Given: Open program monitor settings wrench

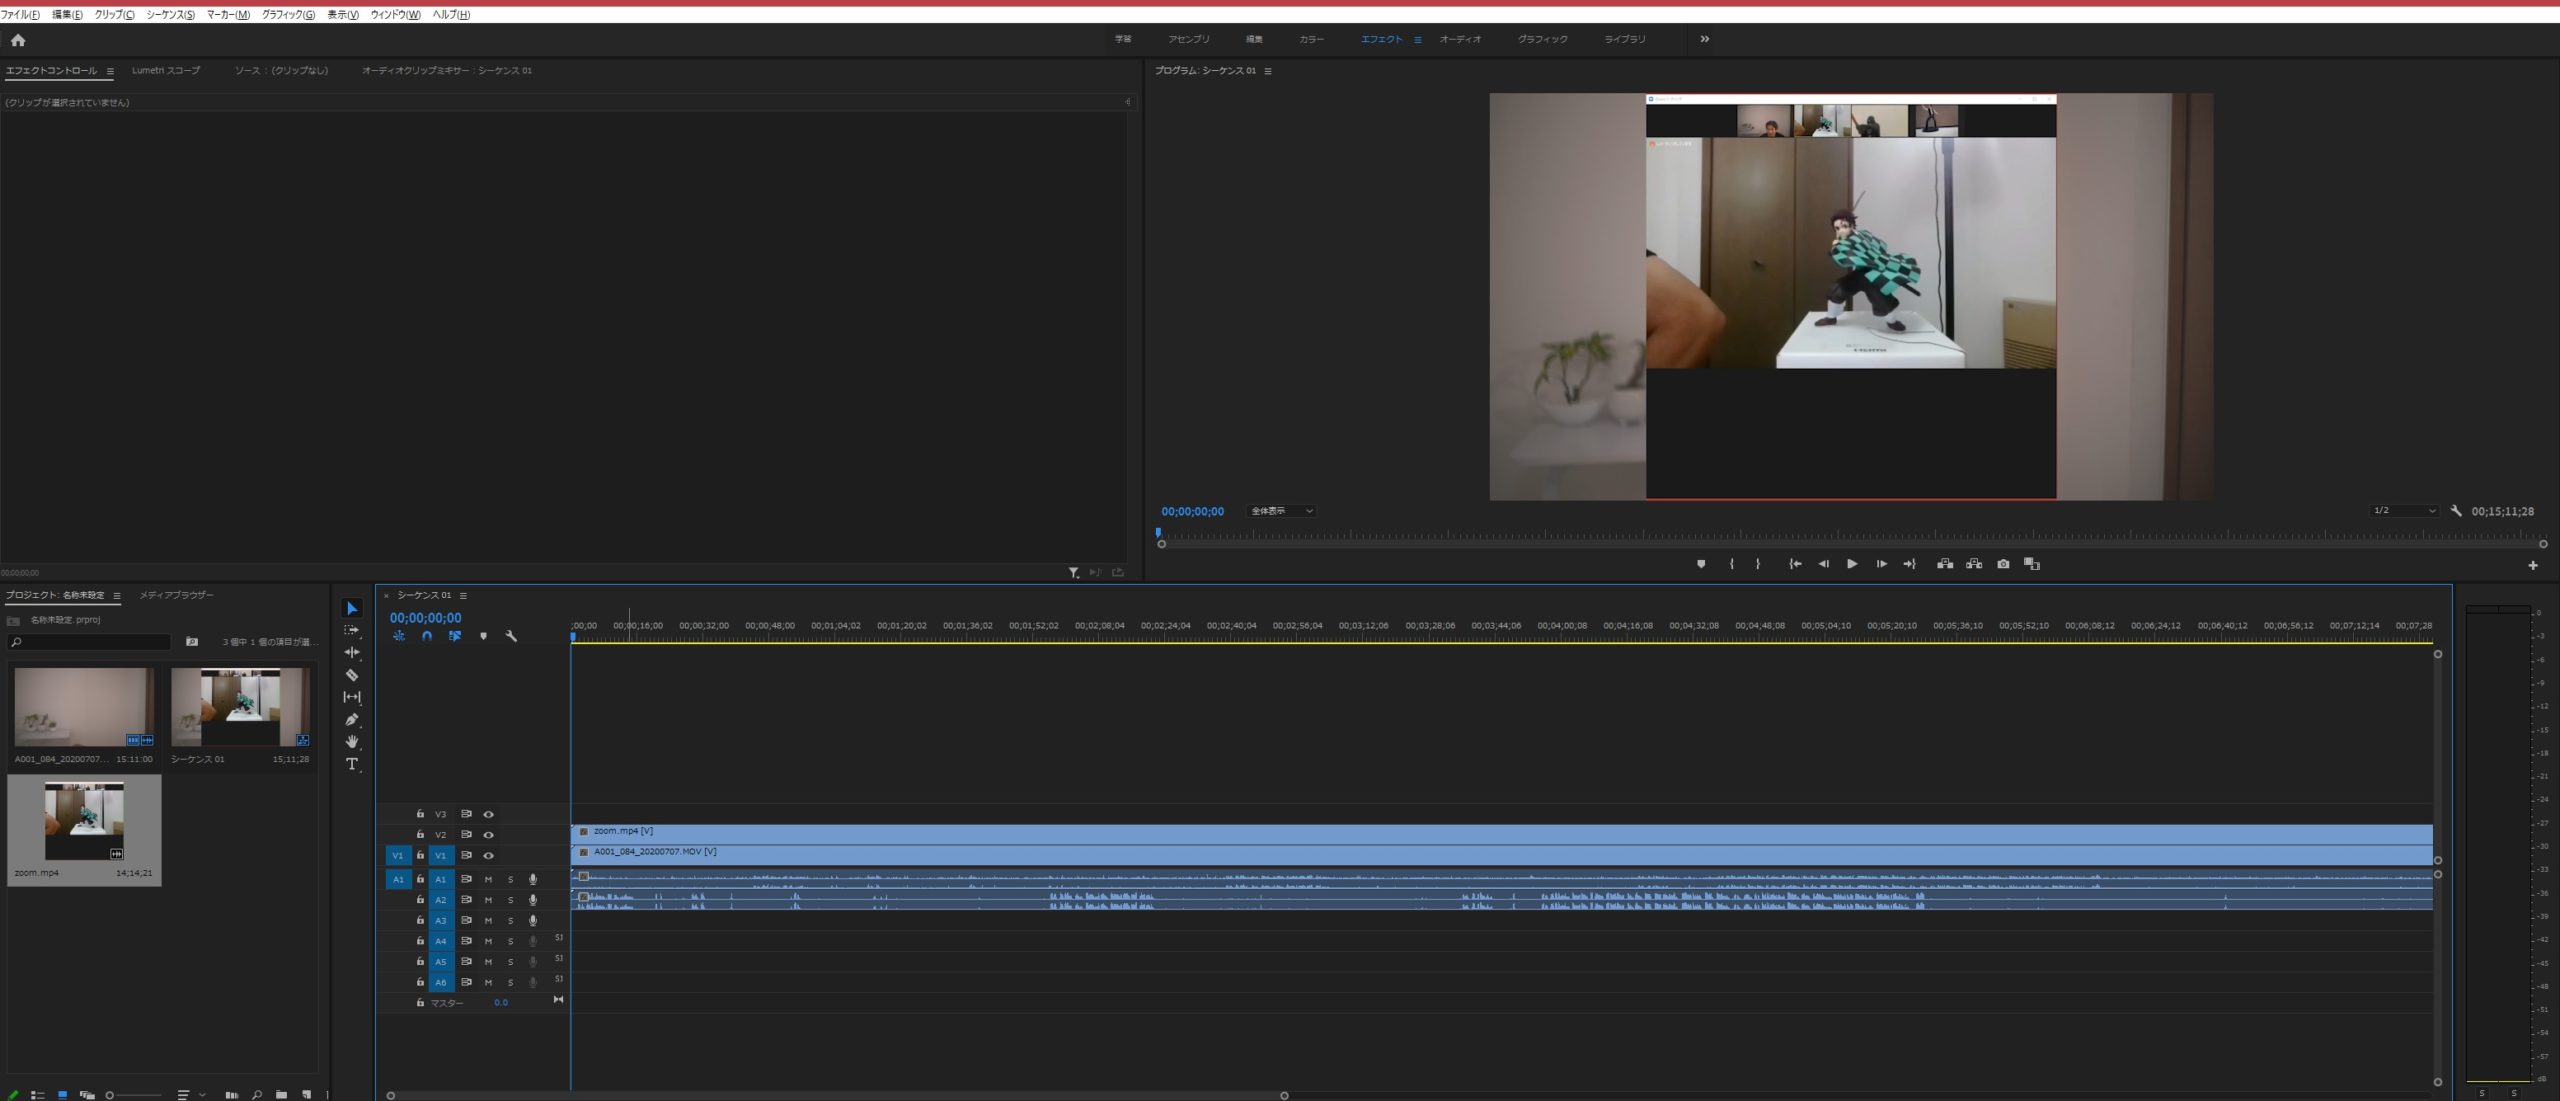Looking at the screenshot, I should point(2456,511).
